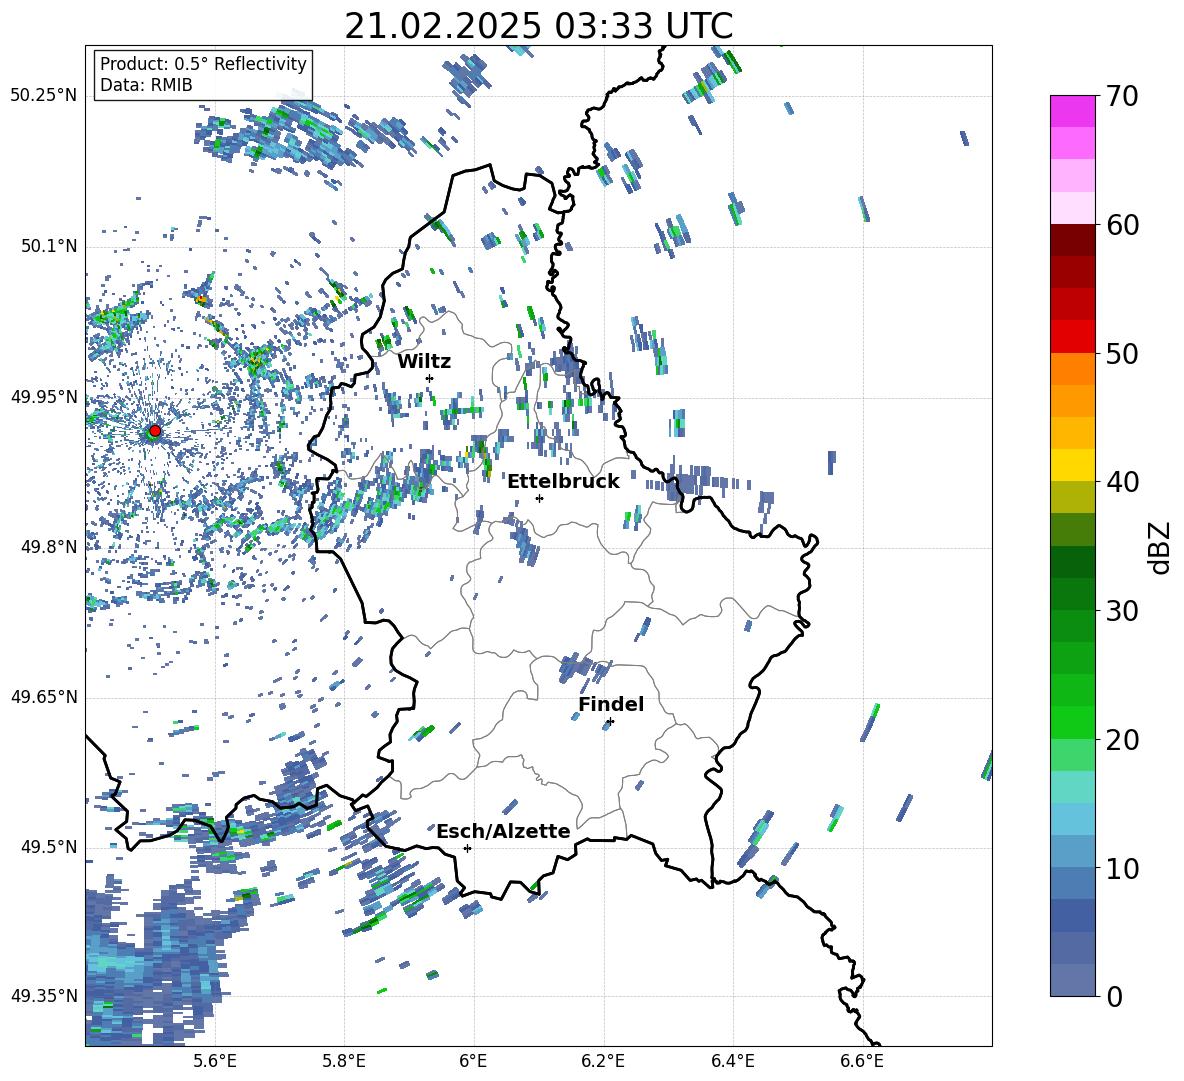Click the Findel station label
This screenshot has height=1081, width=1184.
(x=611, y=704)
